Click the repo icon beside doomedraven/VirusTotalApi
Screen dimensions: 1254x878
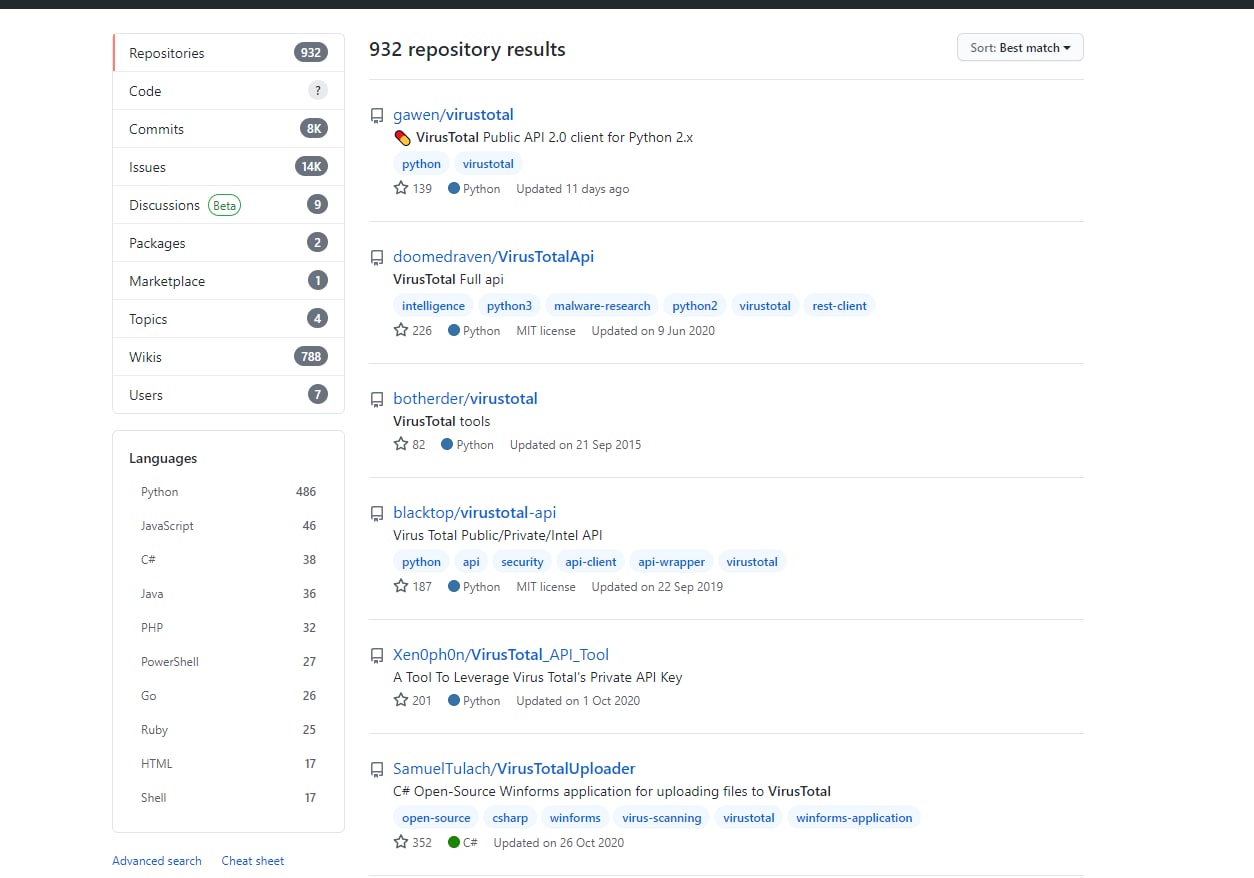point(377,258)
